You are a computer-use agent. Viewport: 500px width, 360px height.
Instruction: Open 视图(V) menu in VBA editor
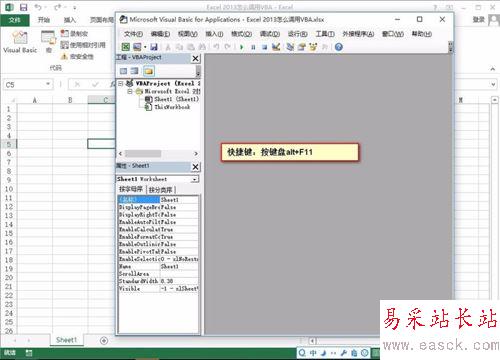188,34
